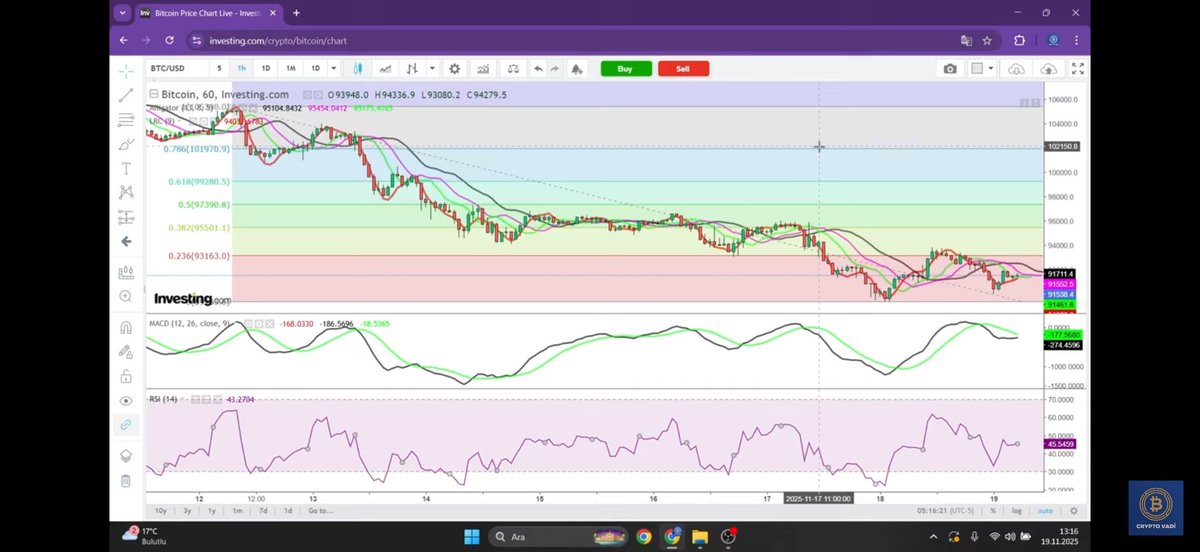Click the 1d date range

tap(288, 510)
